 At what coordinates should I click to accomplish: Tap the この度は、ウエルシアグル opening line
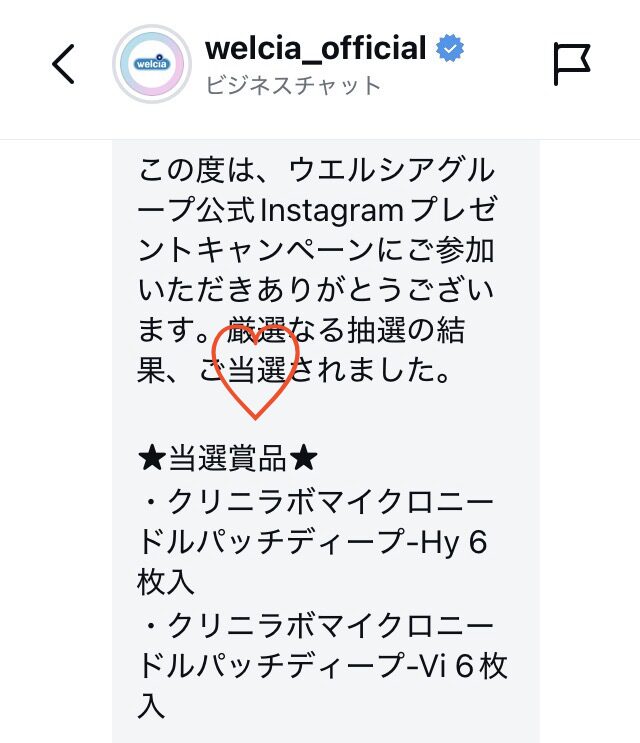[x=316, y=170]
